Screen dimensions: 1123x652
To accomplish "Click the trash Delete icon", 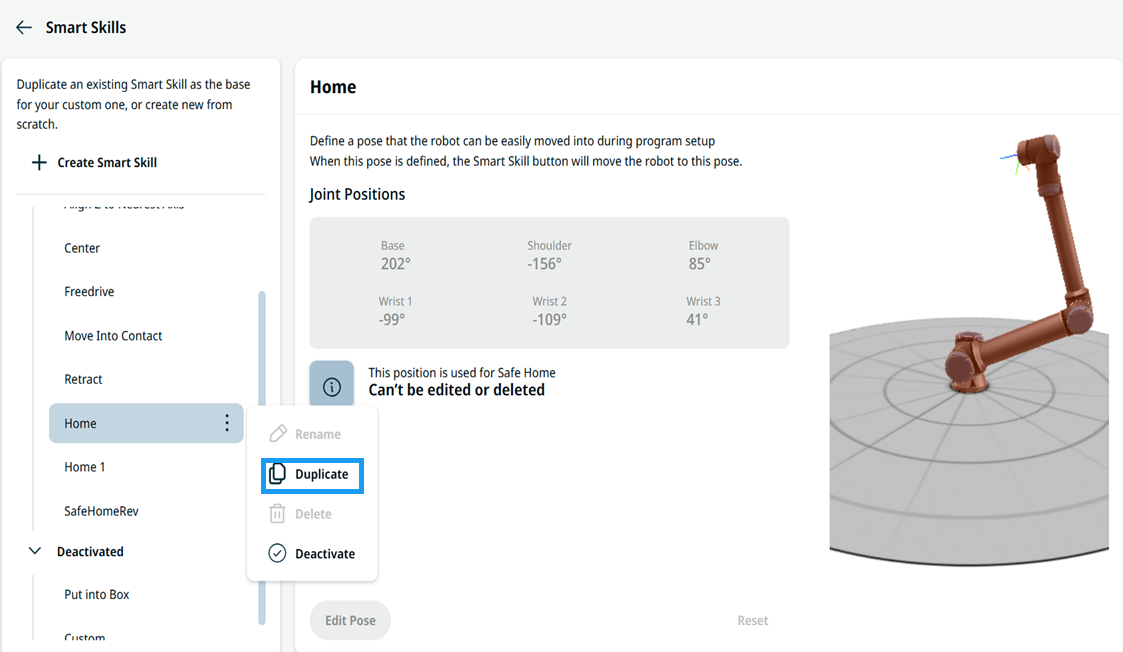I will tap(277, 514).
